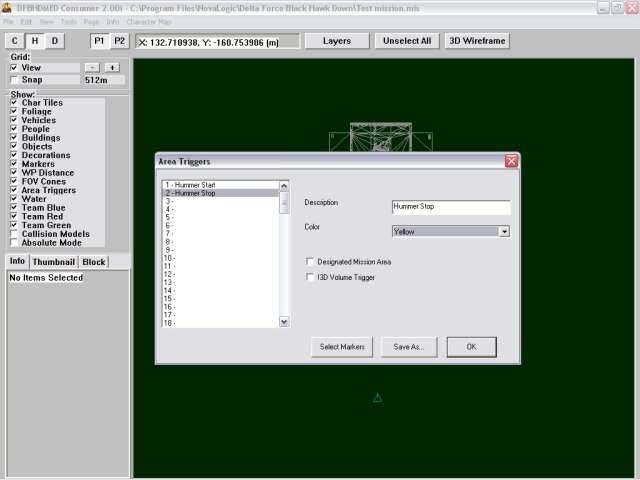The image size is (640, 480).
Task: Click the Select Markers button
Action: (342, 347)
